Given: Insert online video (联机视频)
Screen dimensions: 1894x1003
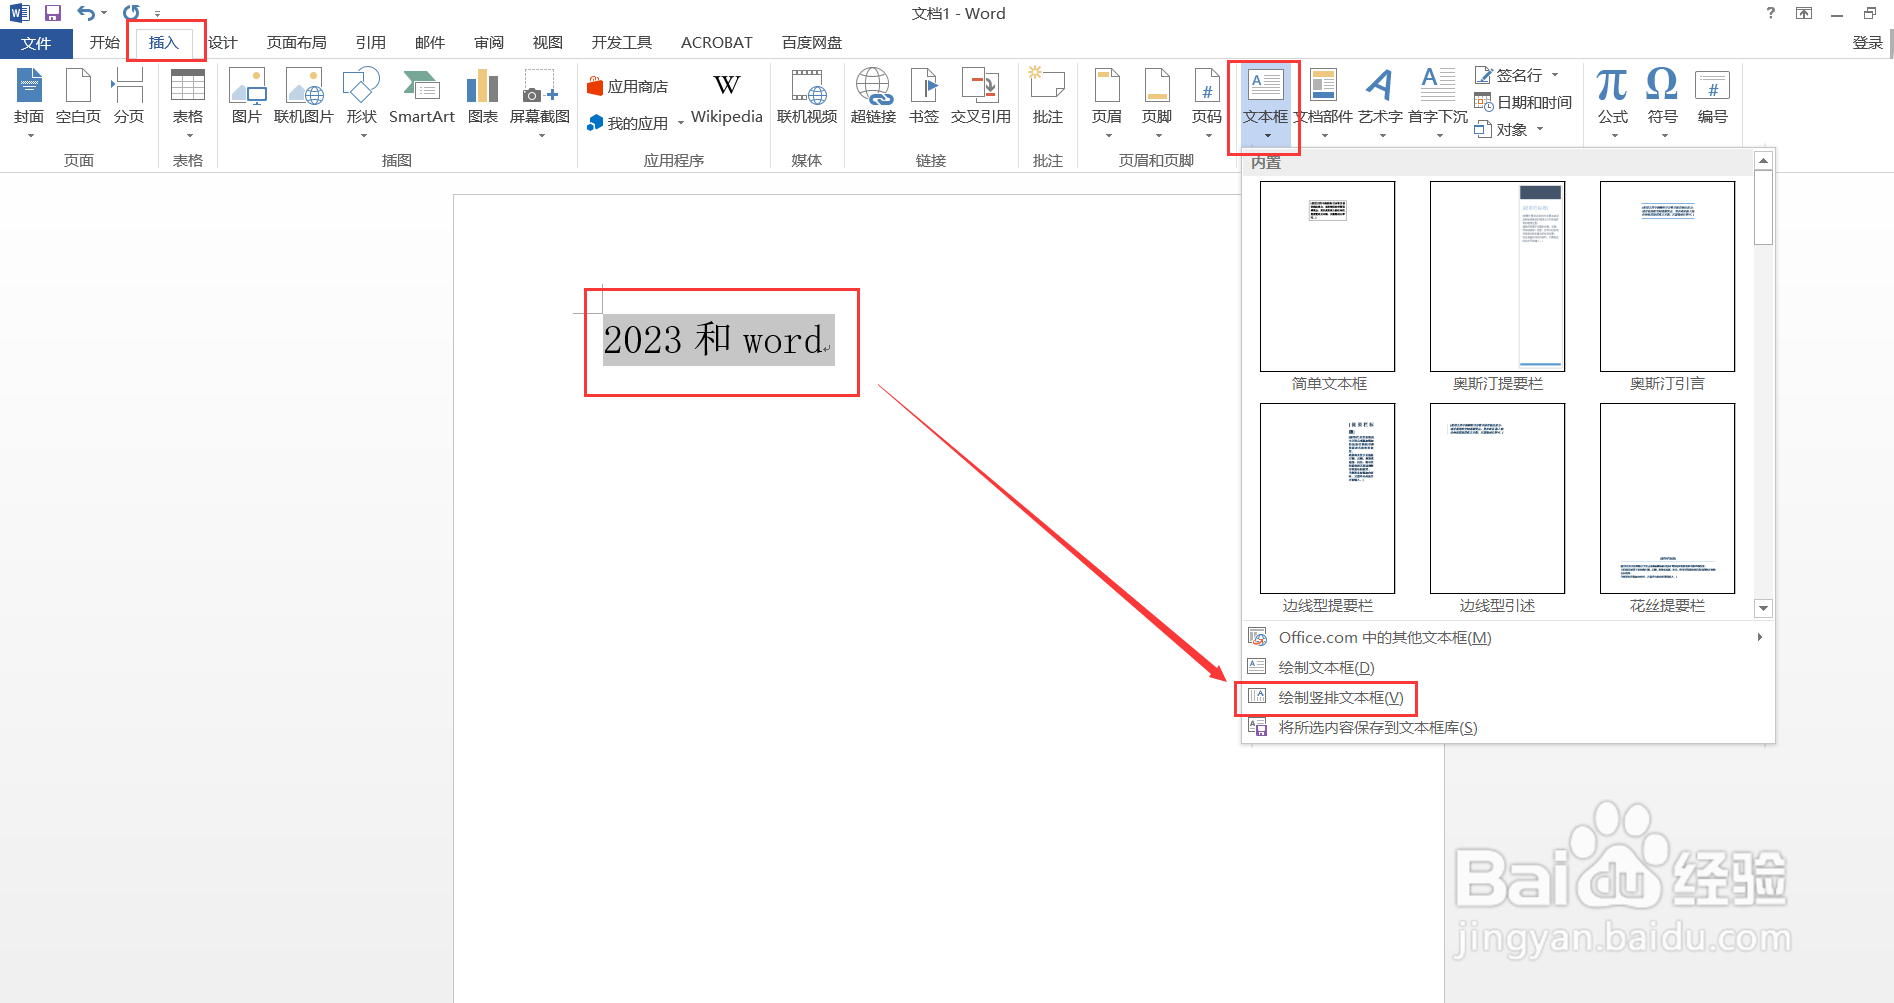Looking at the screenshot, I should click(807, 98).
